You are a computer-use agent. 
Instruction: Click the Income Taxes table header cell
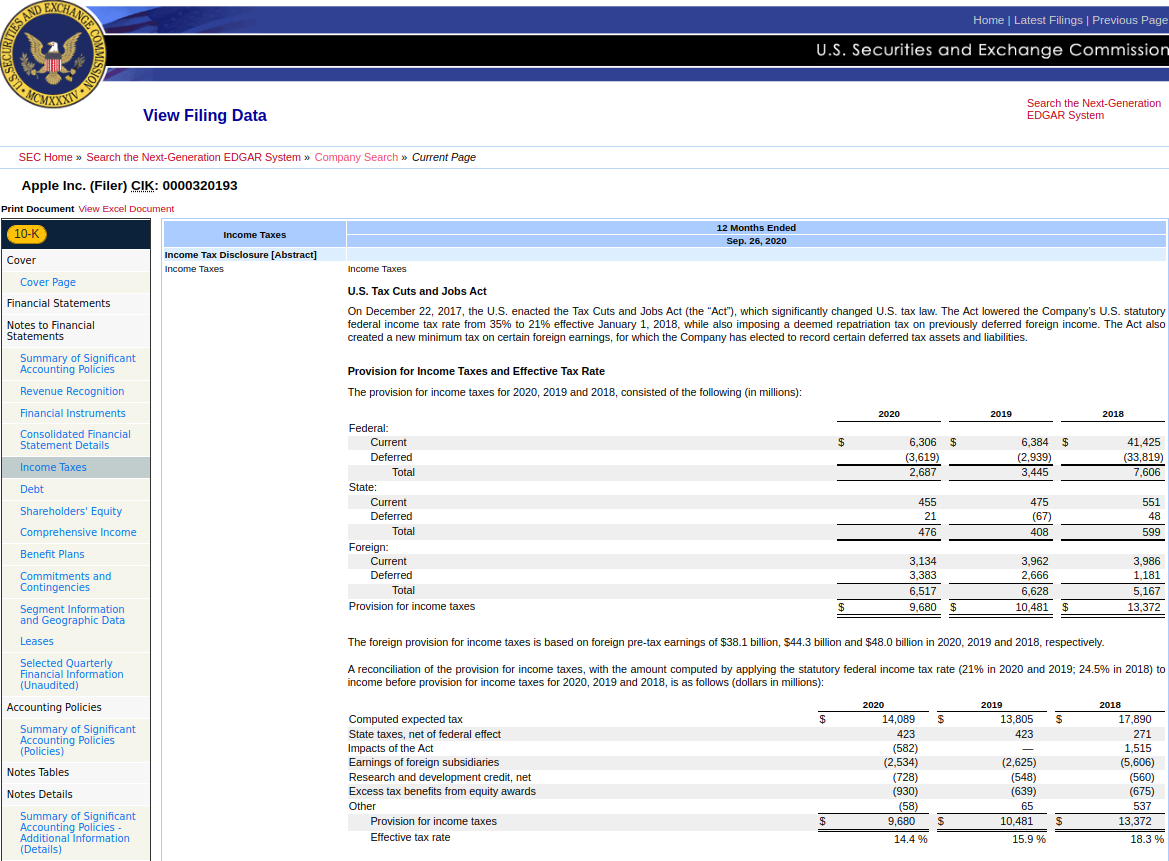pyautogui.click(x=254, y=235)
